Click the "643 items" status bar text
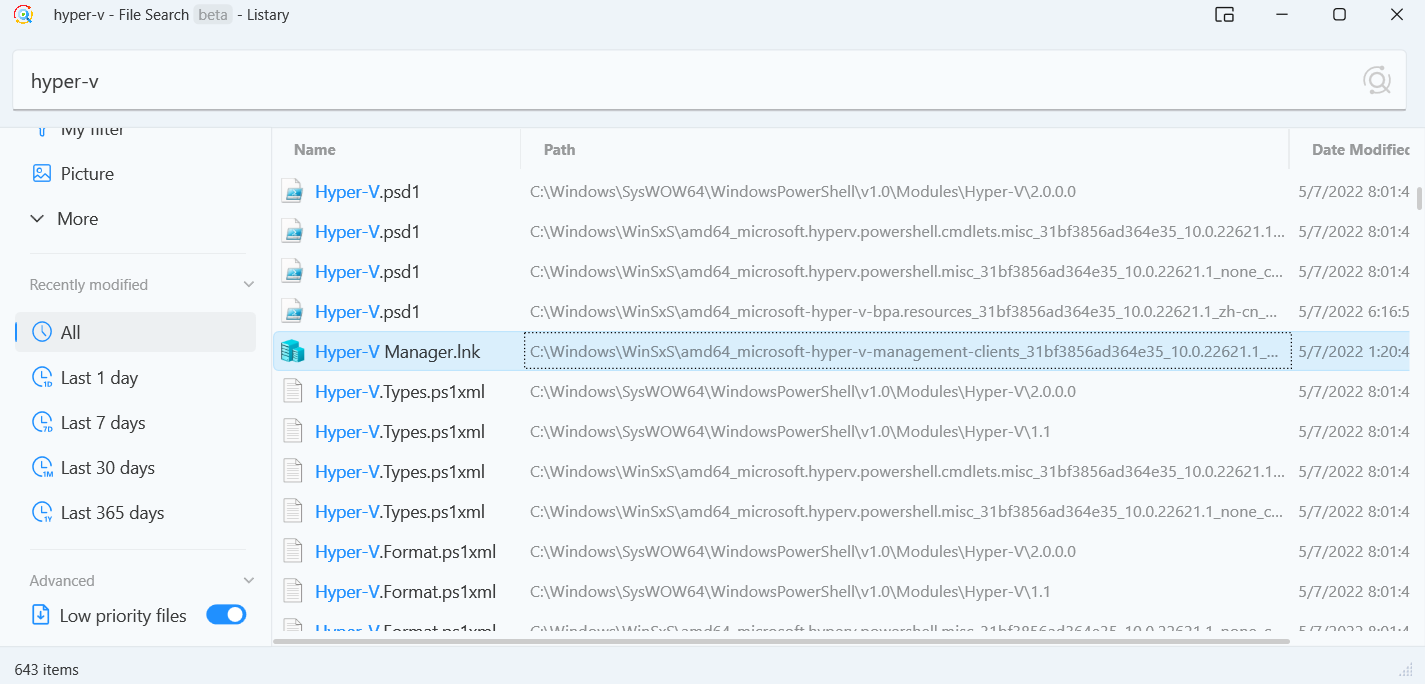This screenshot has width=1425, height=684. [46, 669]
